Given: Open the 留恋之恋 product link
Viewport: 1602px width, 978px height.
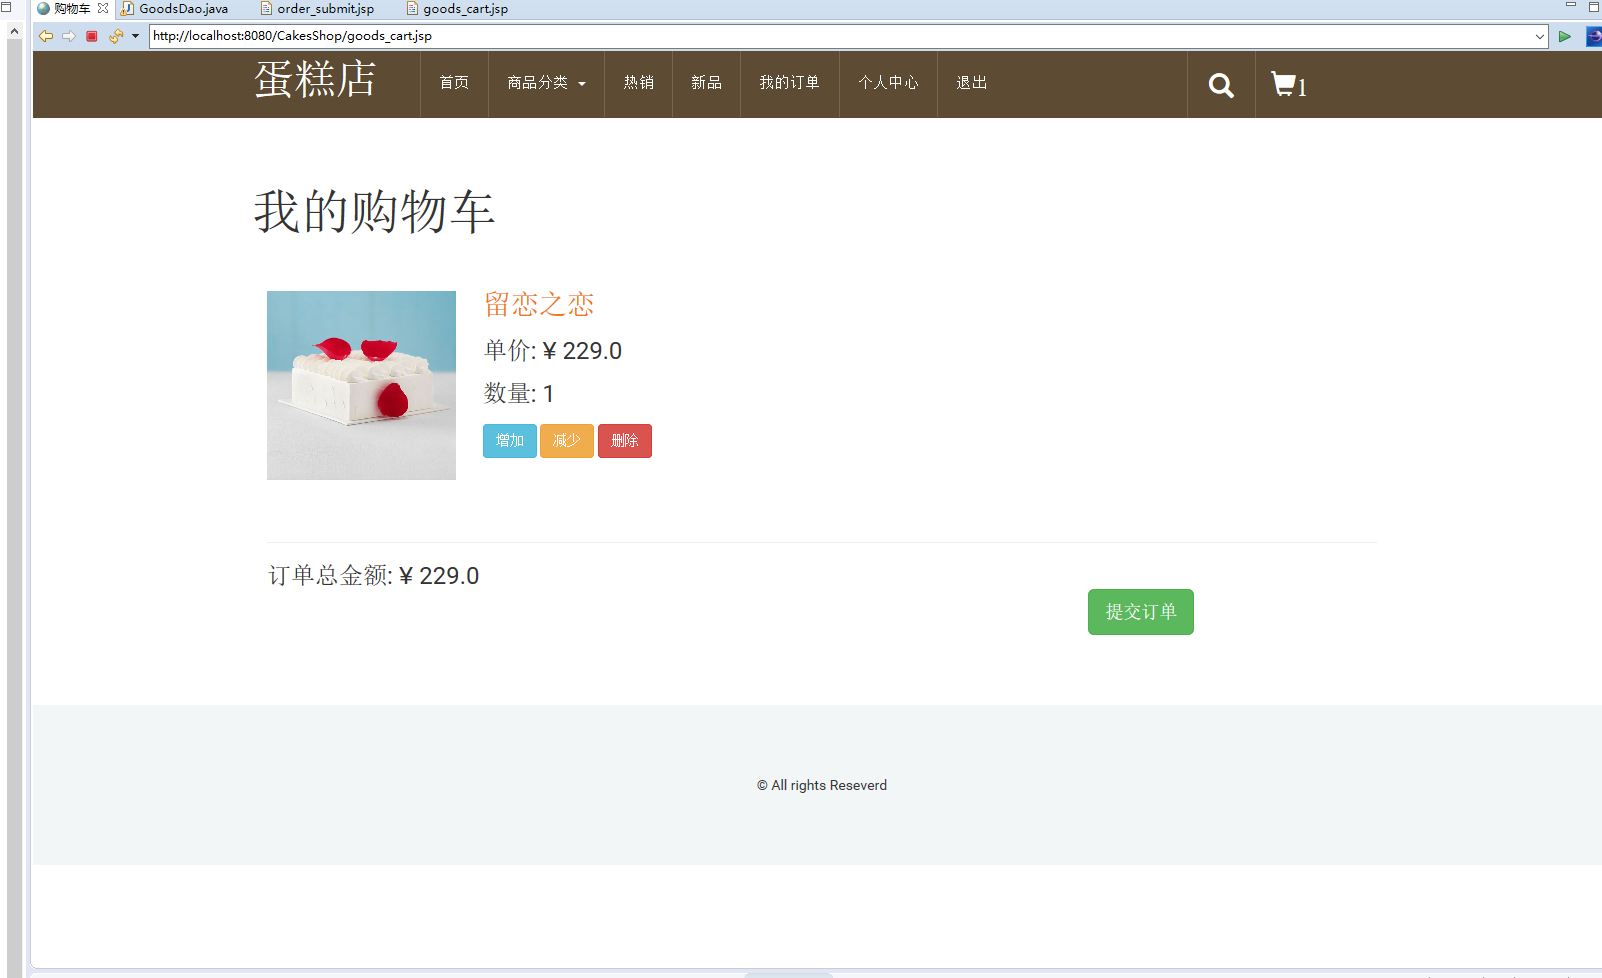Looking at the screenshot, I should coord(538,303).
